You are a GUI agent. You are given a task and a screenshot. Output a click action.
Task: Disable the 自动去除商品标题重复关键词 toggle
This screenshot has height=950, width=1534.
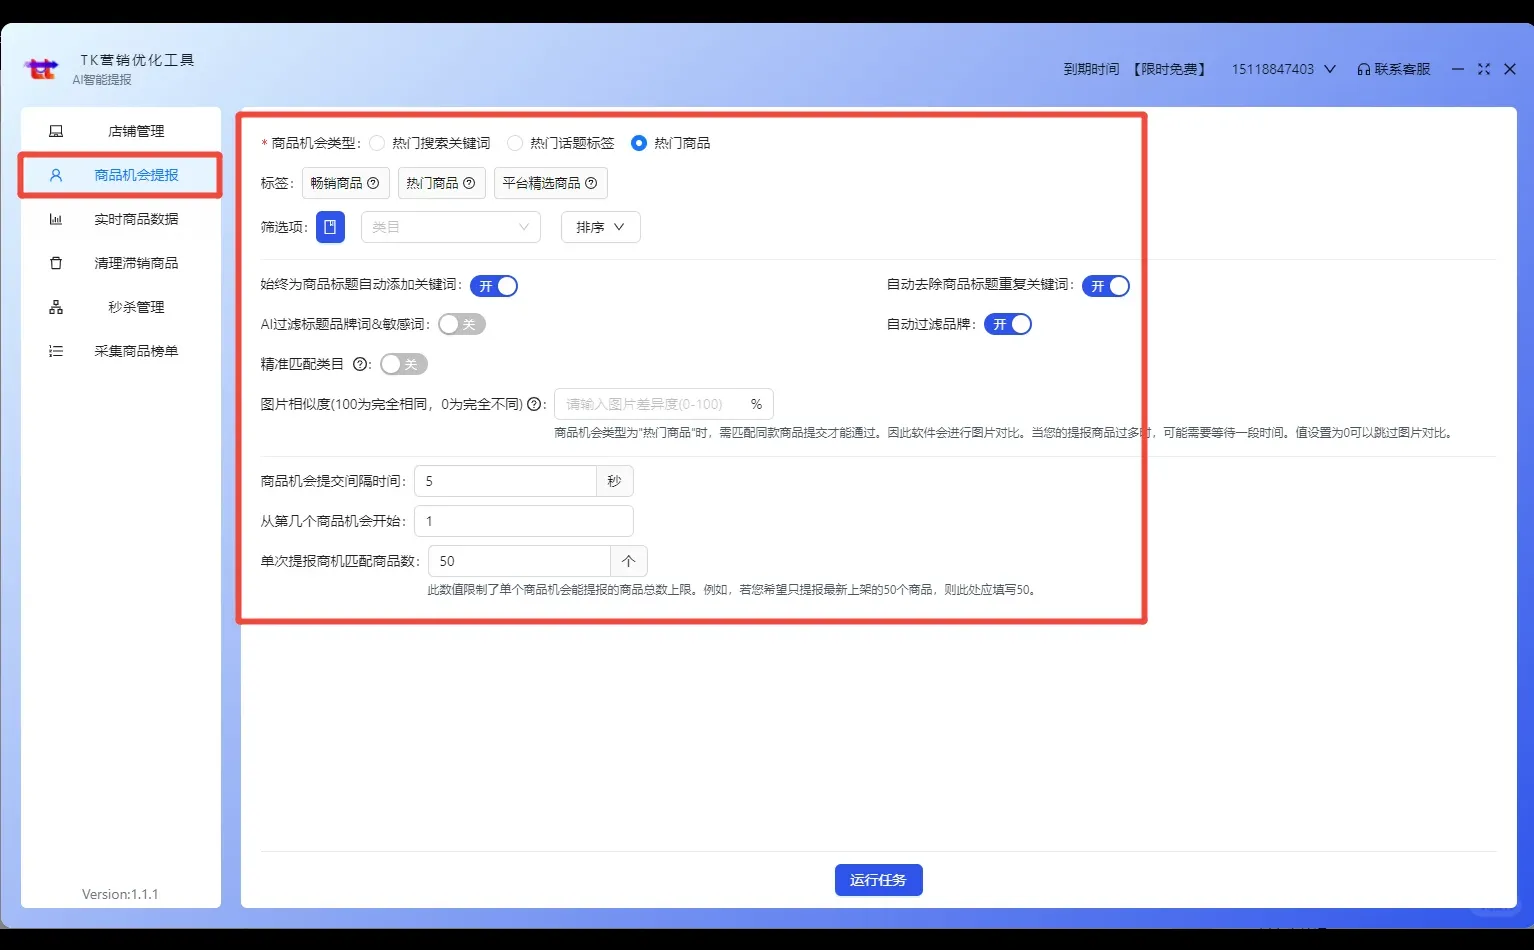[1105, 286]
